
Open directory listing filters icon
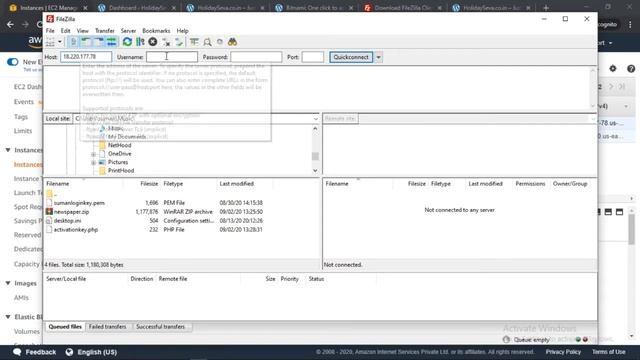coord(194,42)
